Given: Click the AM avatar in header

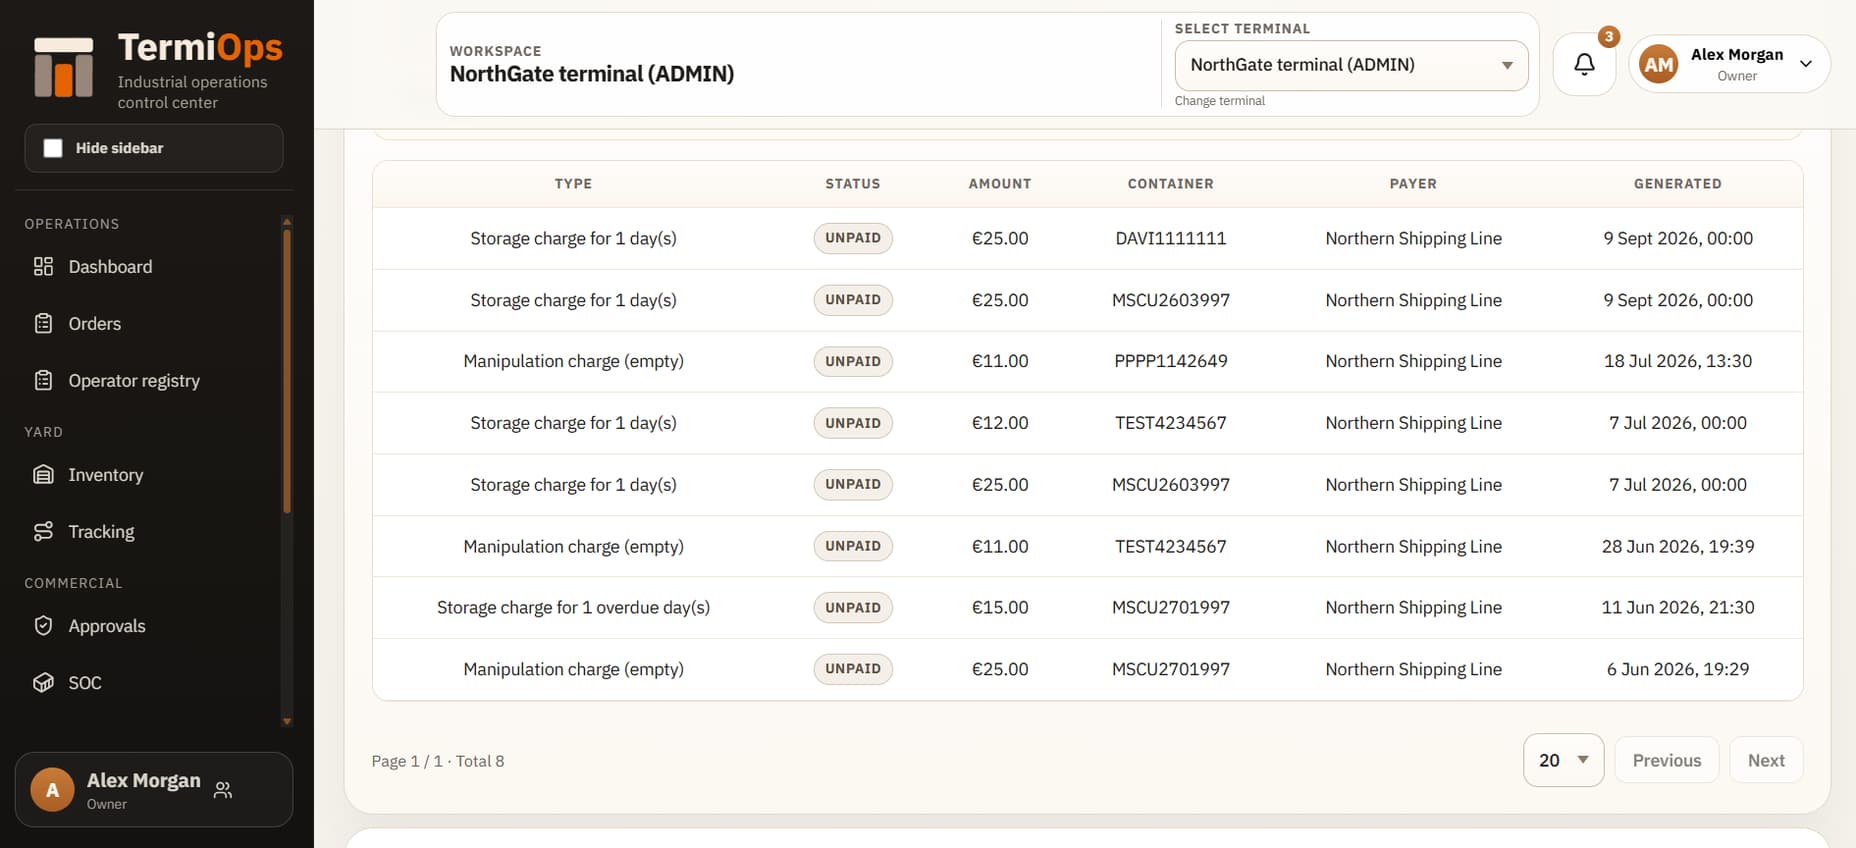Looking at the screenshot, I should (1658, 64).
